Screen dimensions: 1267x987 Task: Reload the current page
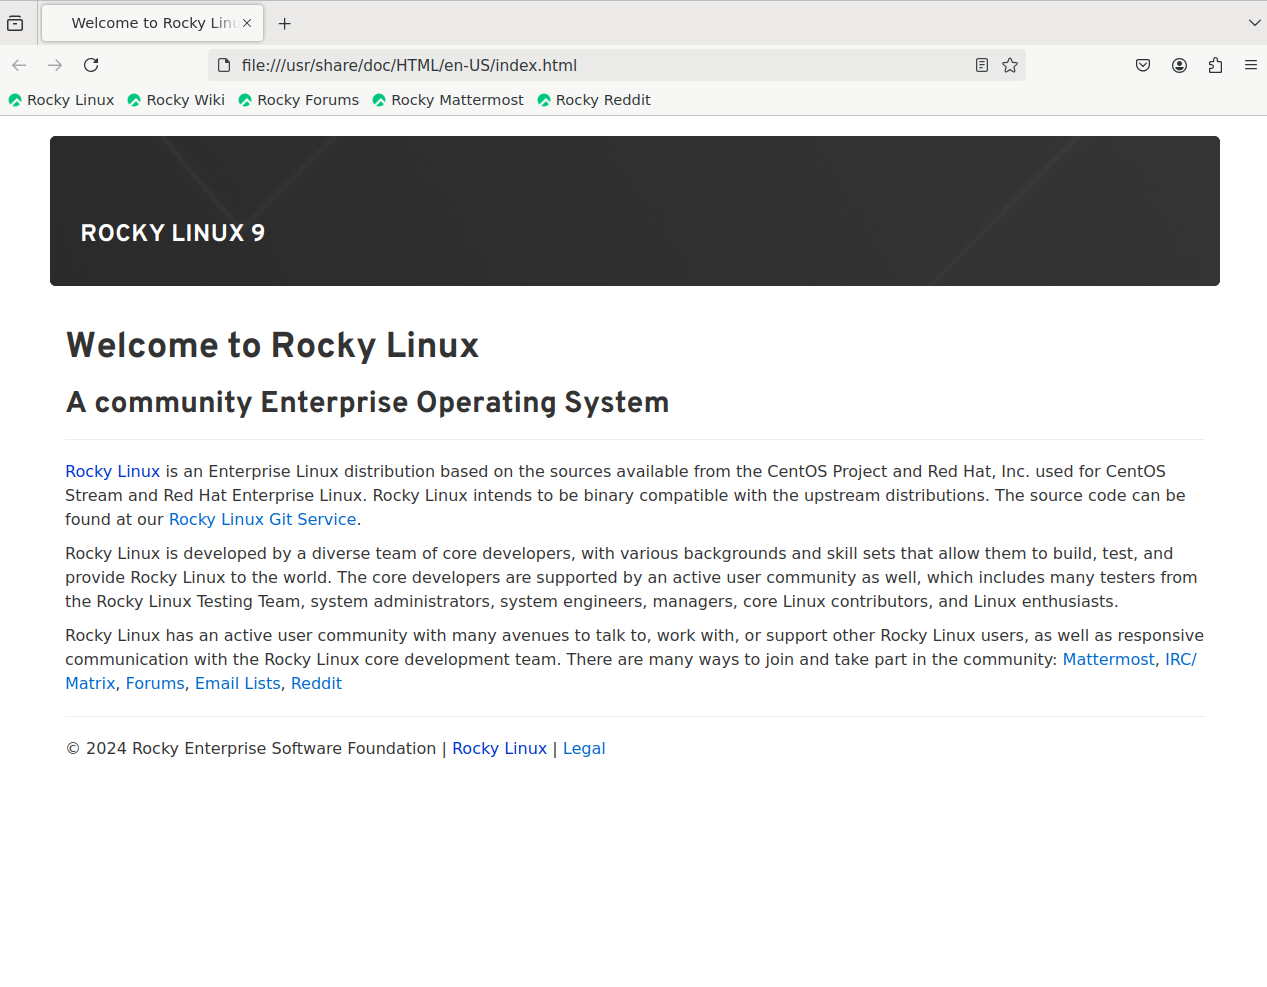pyautogui.click(x=91, y=65)
